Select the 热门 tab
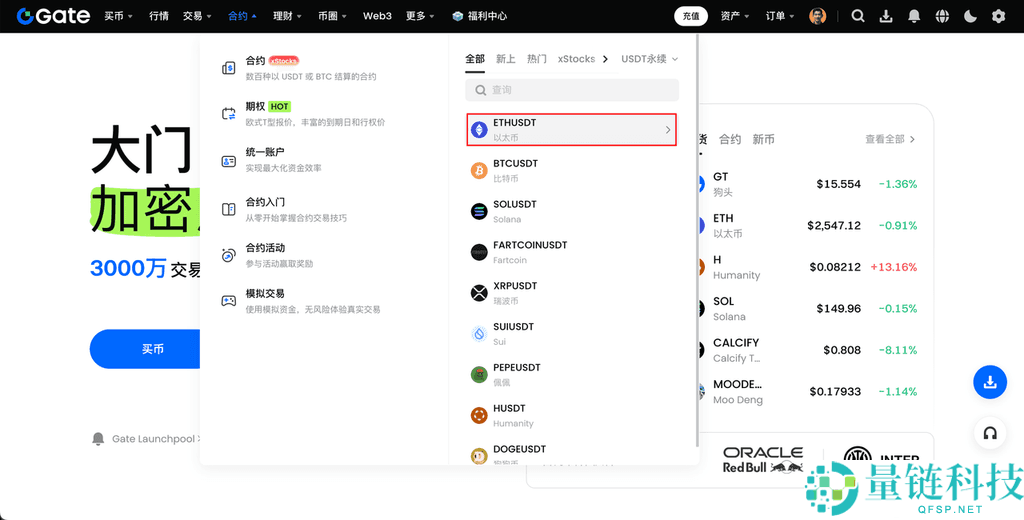Viewport: 1024px width, 520px height. [537, 59]
